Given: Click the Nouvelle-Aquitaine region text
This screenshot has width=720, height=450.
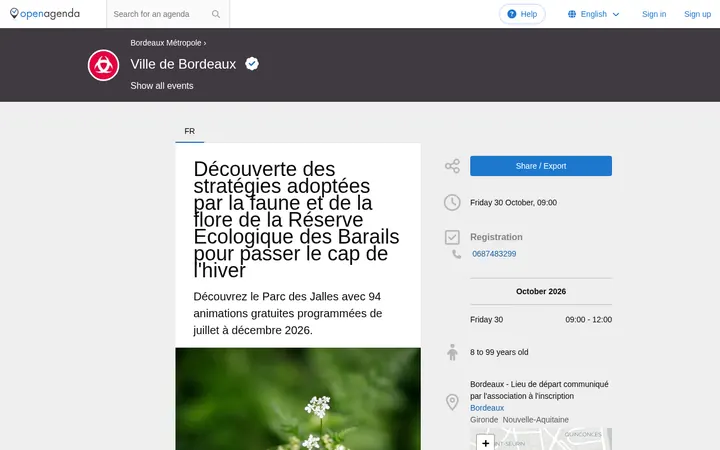Looking at the screenshot, I should pos(535,420).
